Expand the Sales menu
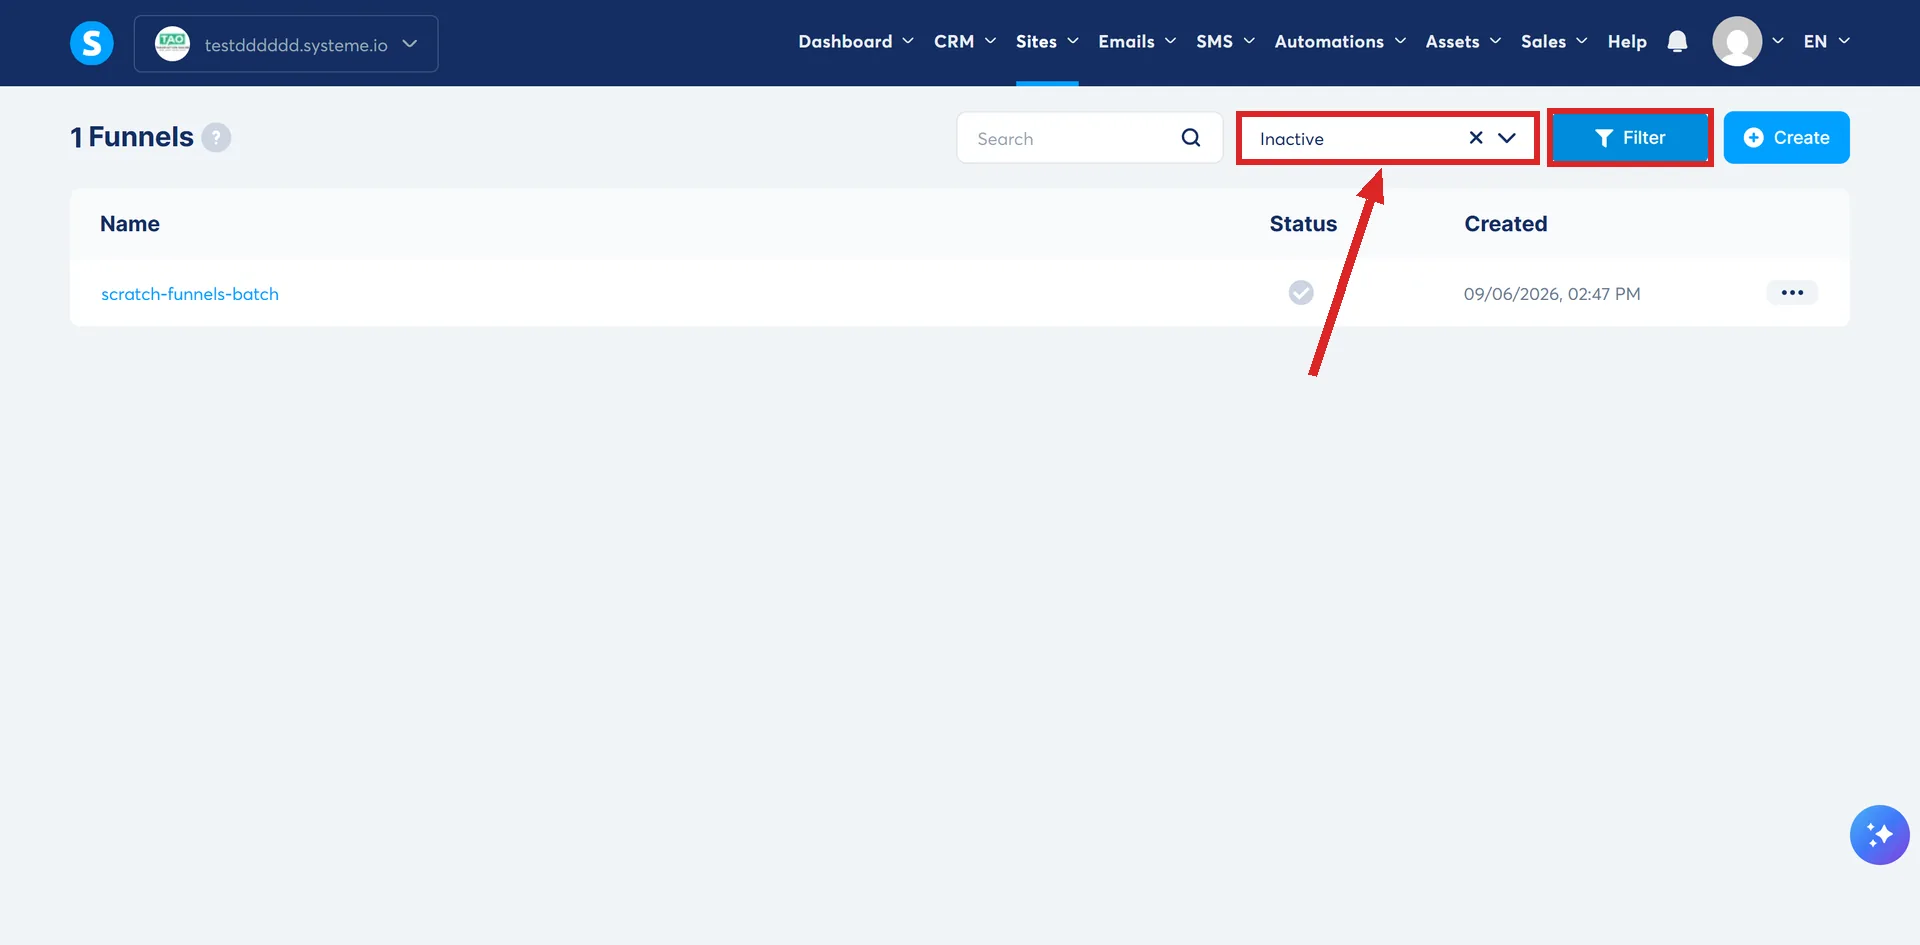This screenshot has height=945, width=1920. (x=1554, y=41)
